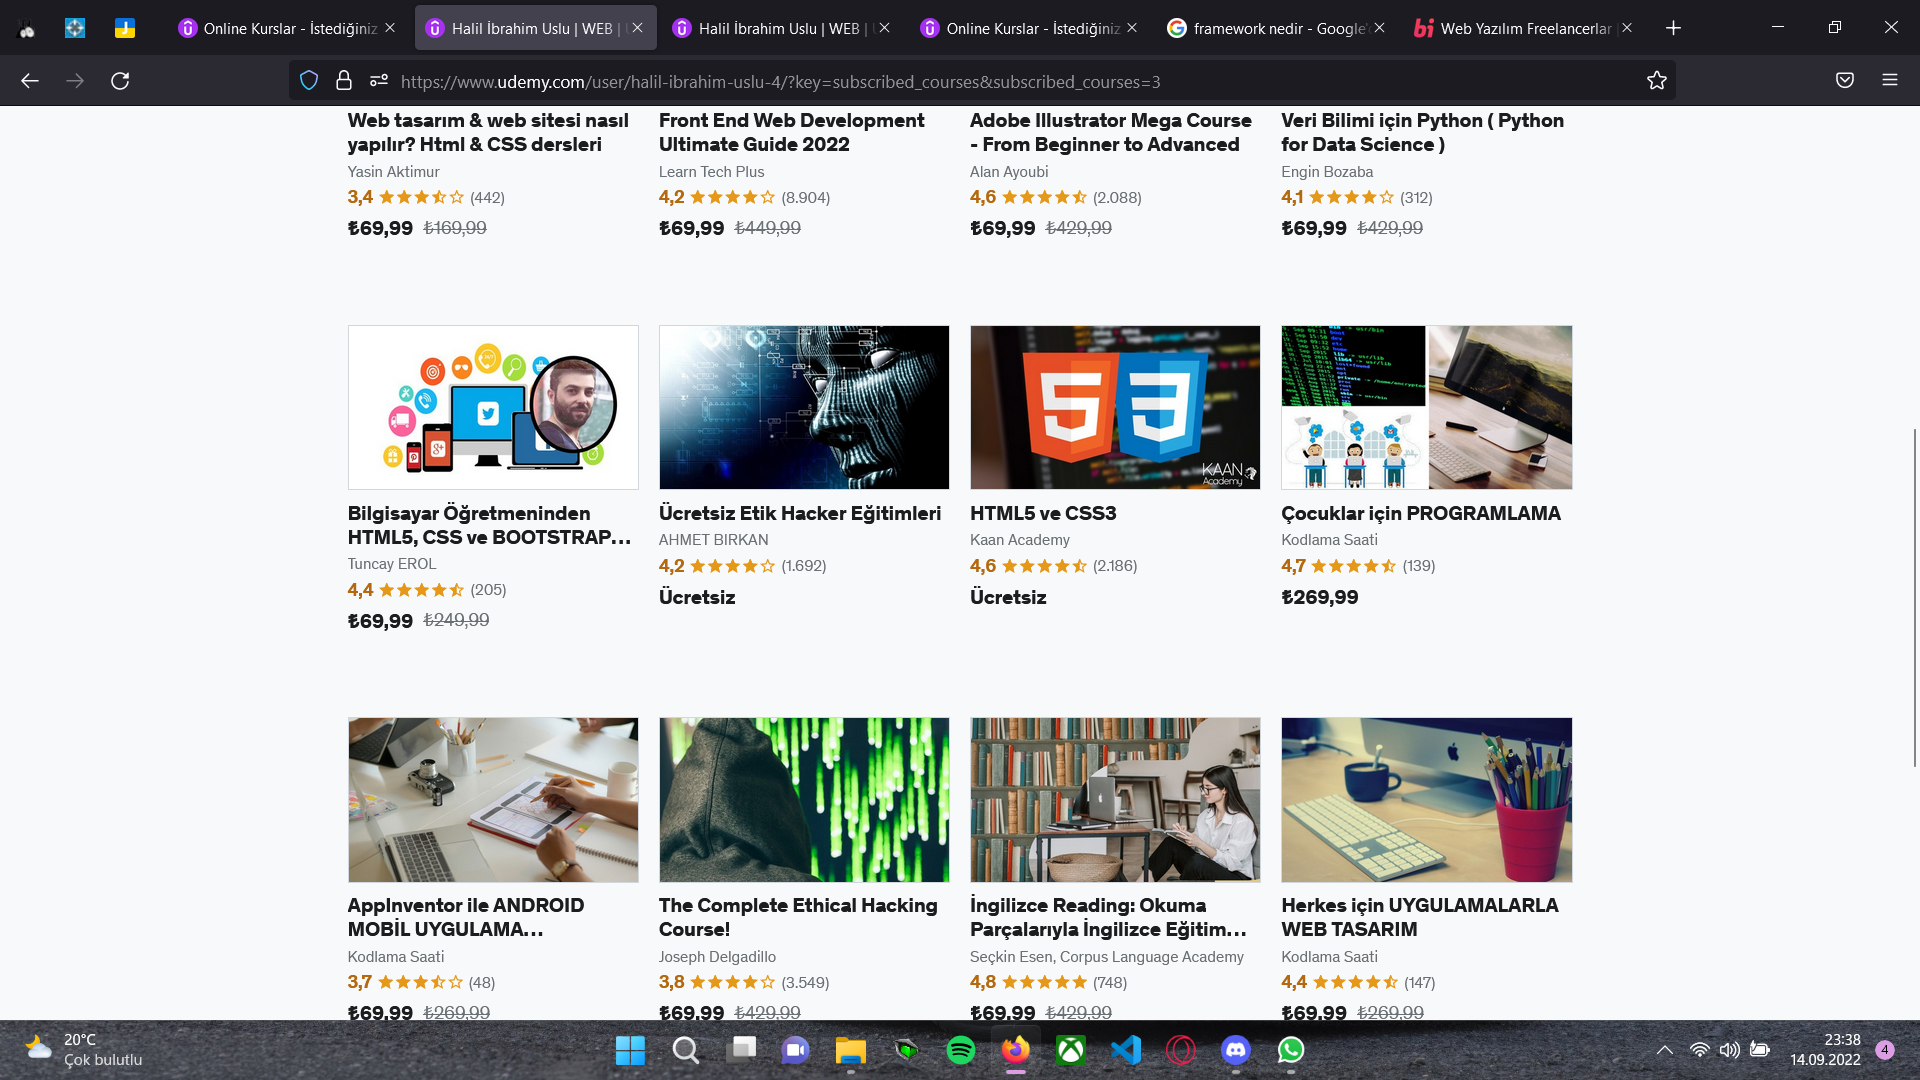Click the HTML5 ve CSS3 course image
Screen dimensions: 1920x1080
tap(1115, 407)
